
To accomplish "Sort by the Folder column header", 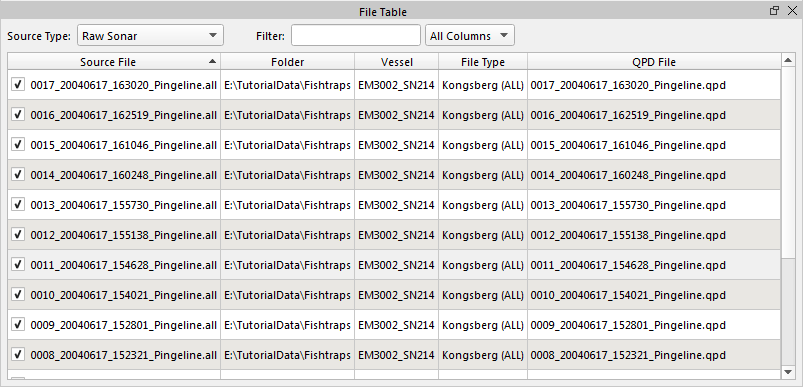I will tap(287, 61).
